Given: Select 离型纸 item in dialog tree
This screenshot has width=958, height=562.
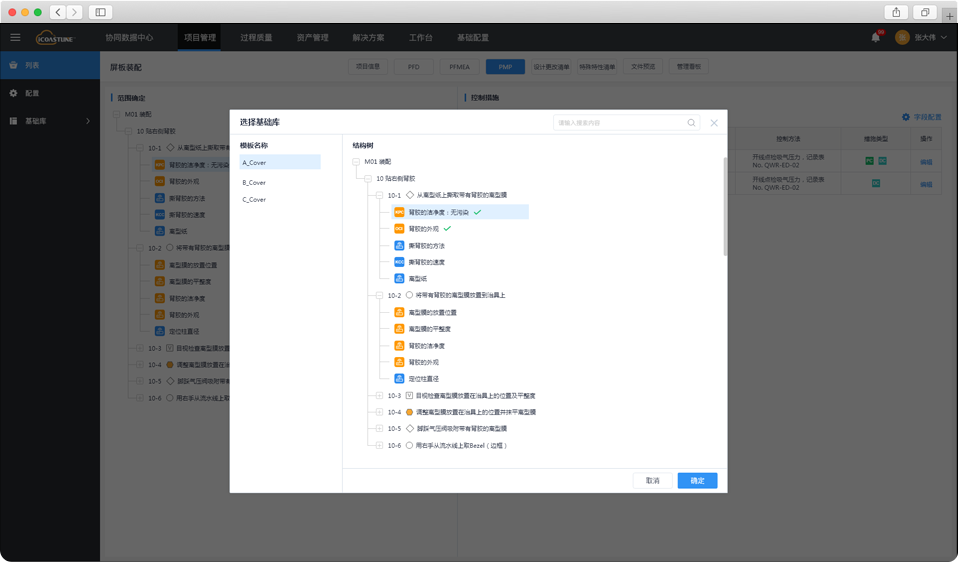Looking at the screenshot, I should tap(418, 279).
